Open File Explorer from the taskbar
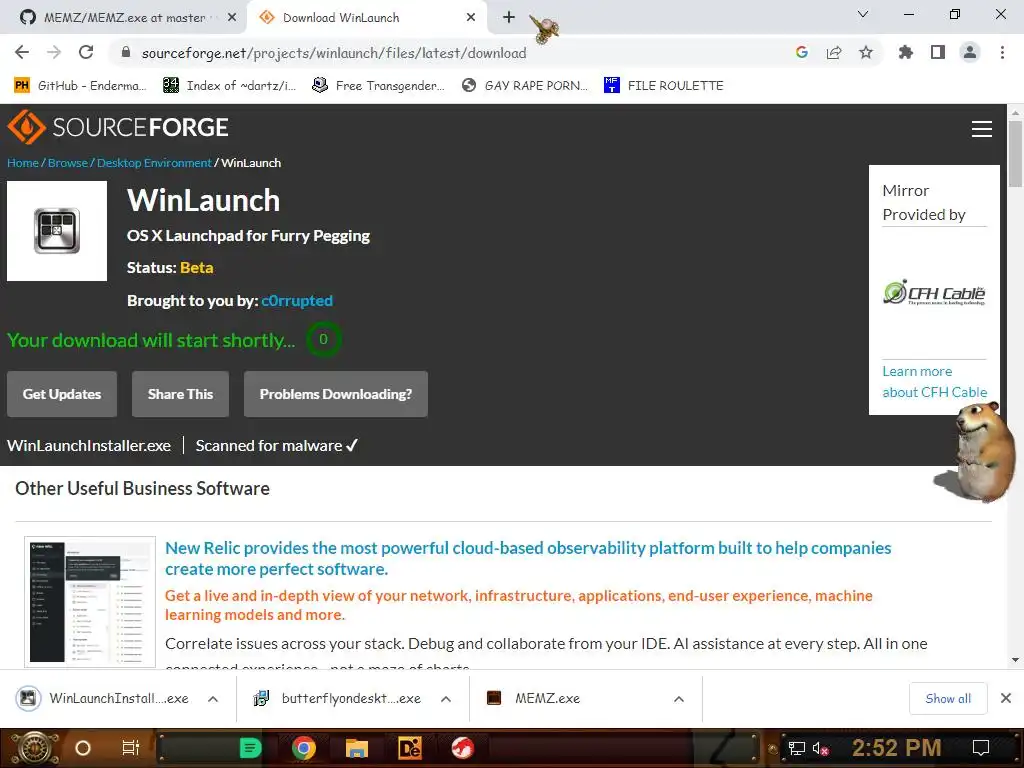1024x768 pixels. click(x=357, y=748)
